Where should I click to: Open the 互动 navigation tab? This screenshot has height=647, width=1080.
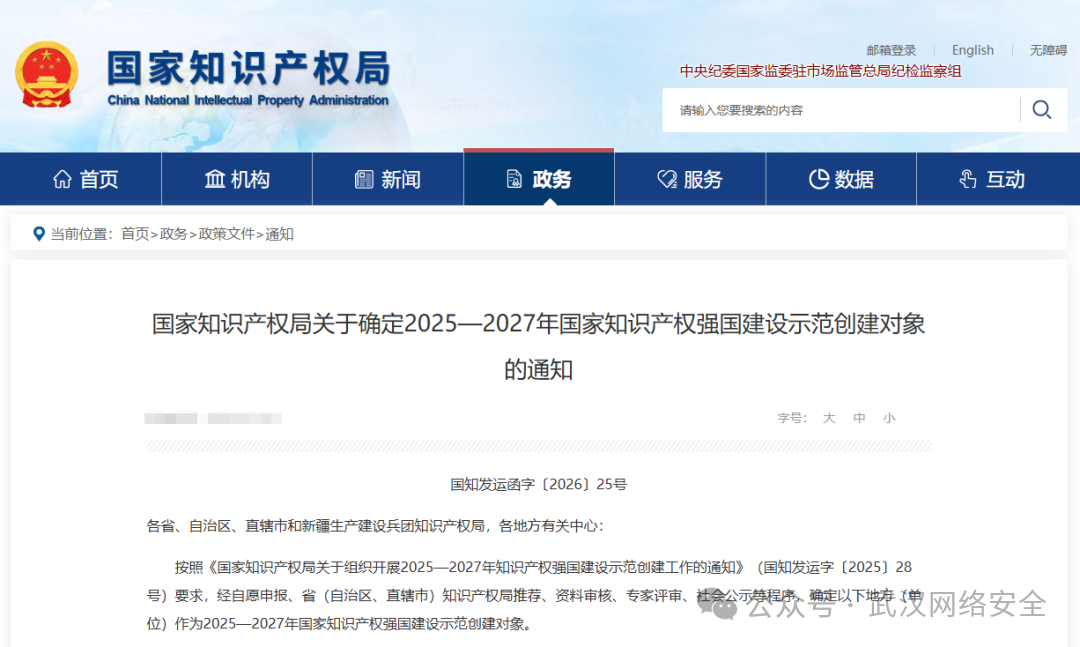tap(993, 179)
